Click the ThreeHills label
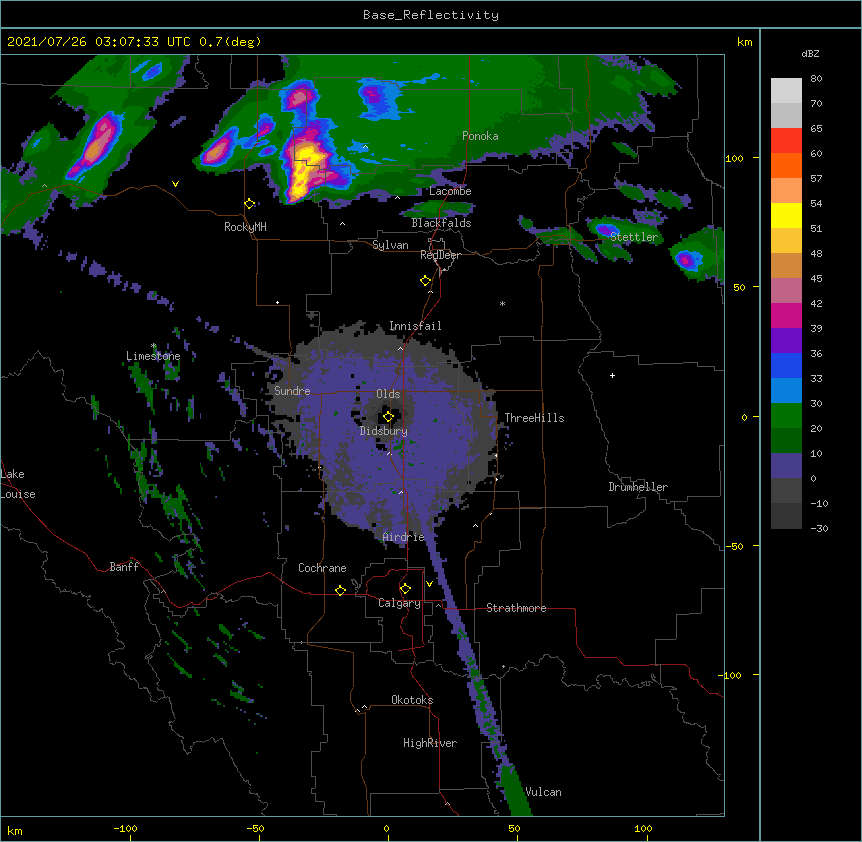The image size is (862, 842). point(534,418)
